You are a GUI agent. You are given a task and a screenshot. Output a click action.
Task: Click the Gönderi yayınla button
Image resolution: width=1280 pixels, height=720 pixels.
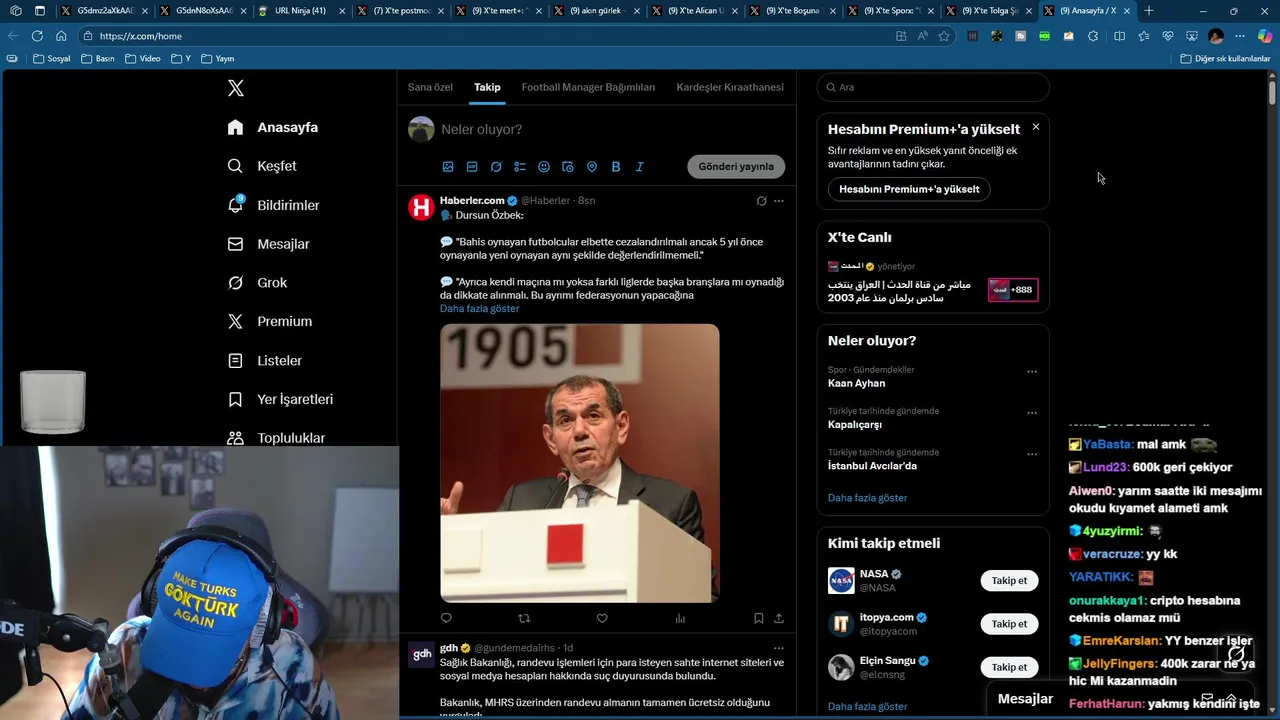coord(736,166)
